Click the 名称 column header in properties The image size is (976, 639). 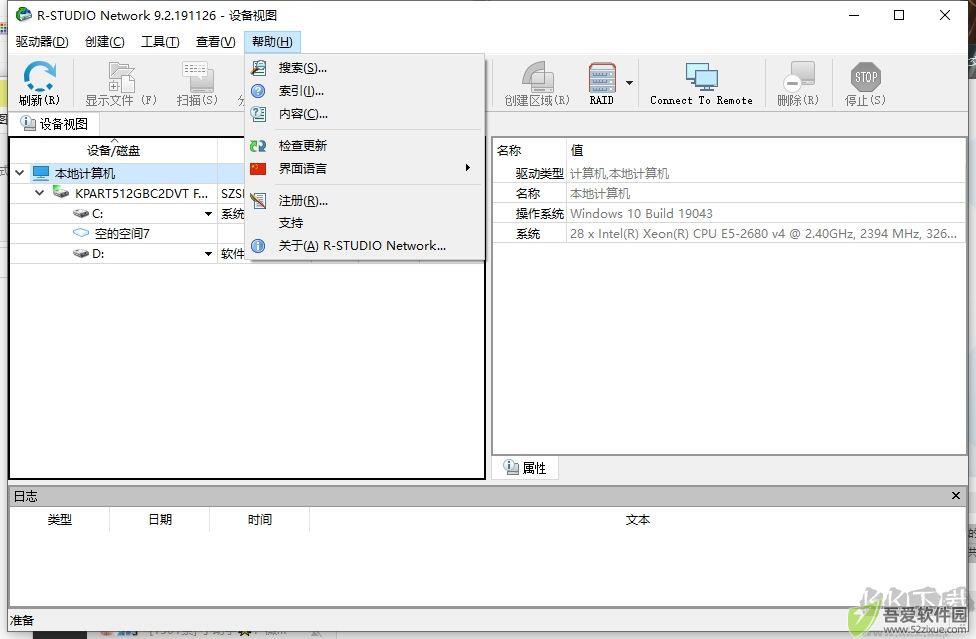pyautogui.click(x=530, y=151)
